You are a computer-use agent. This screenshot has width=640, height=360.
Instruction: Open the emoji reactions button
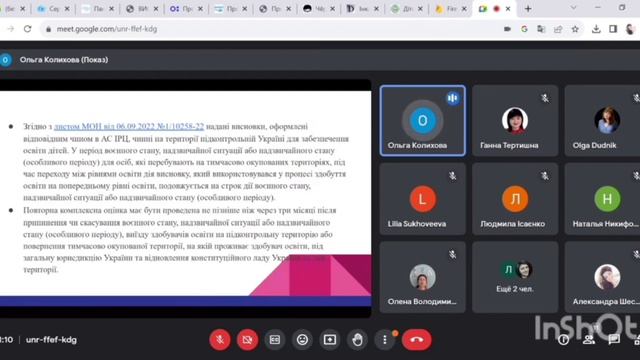pos(302,340)
